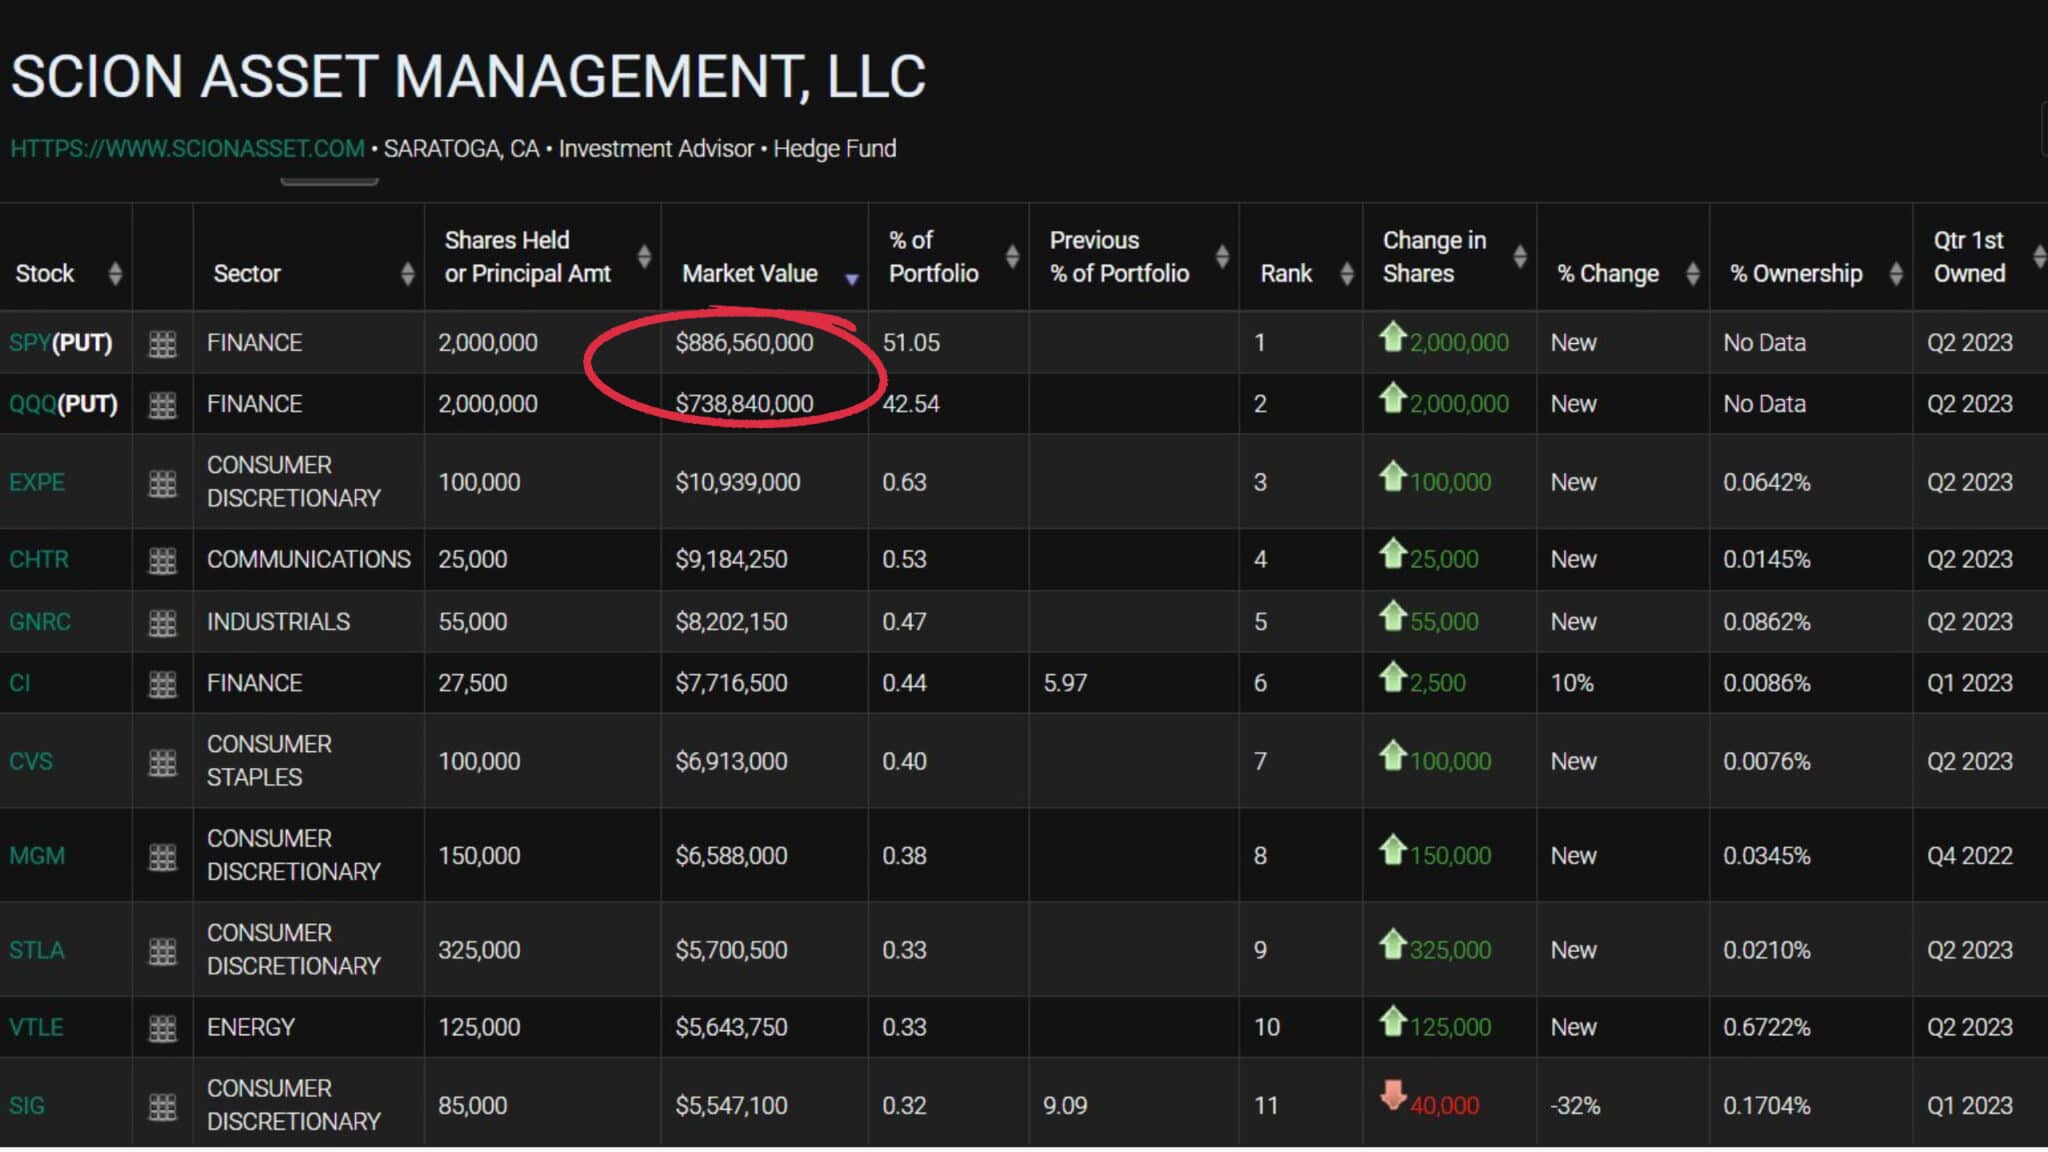Sort by Rank column arrows
The width and height of the screenshot is (2048, 1152).
1346,273
